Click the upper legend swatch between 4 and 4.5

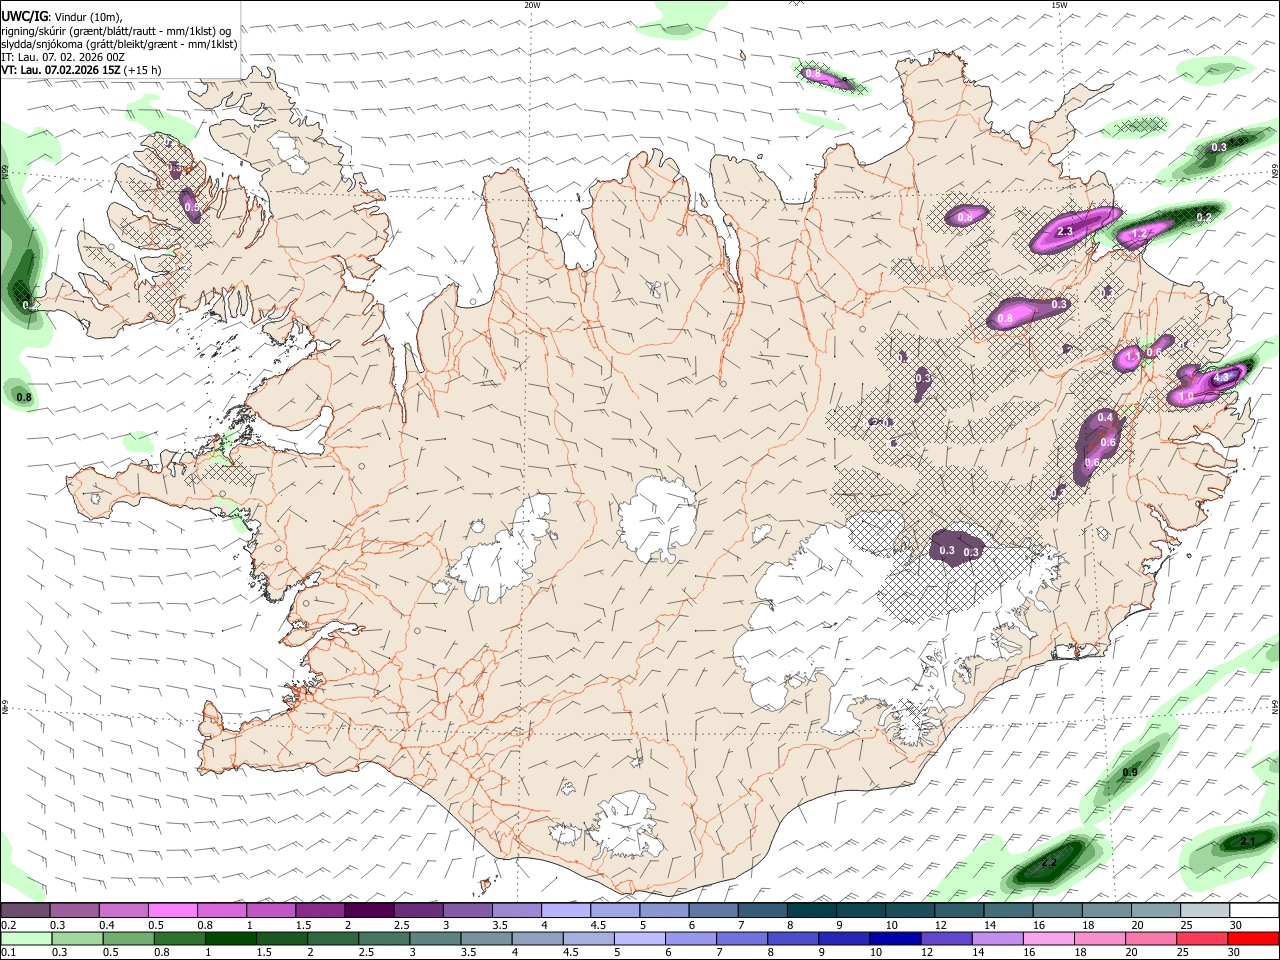[565, 910]
